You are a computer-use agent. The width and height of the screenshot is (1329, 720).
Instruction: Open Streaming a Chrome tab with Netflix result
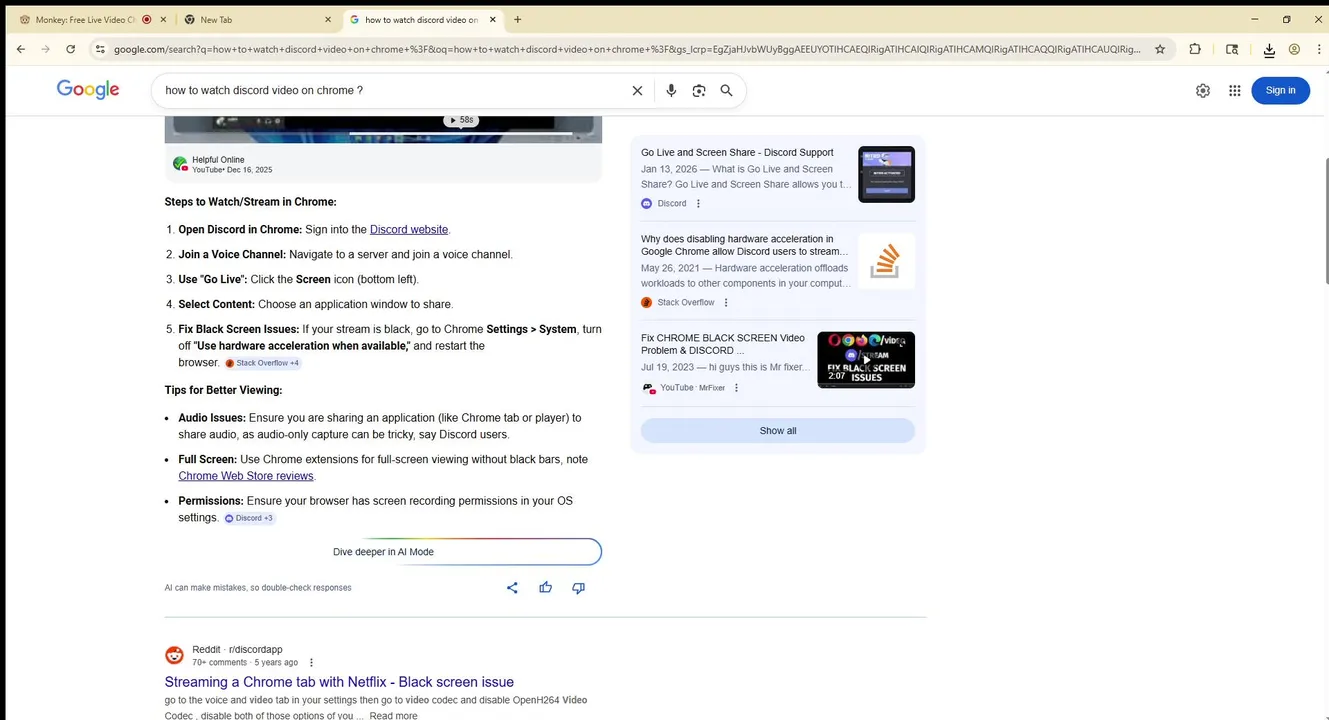tap(339, 682)
